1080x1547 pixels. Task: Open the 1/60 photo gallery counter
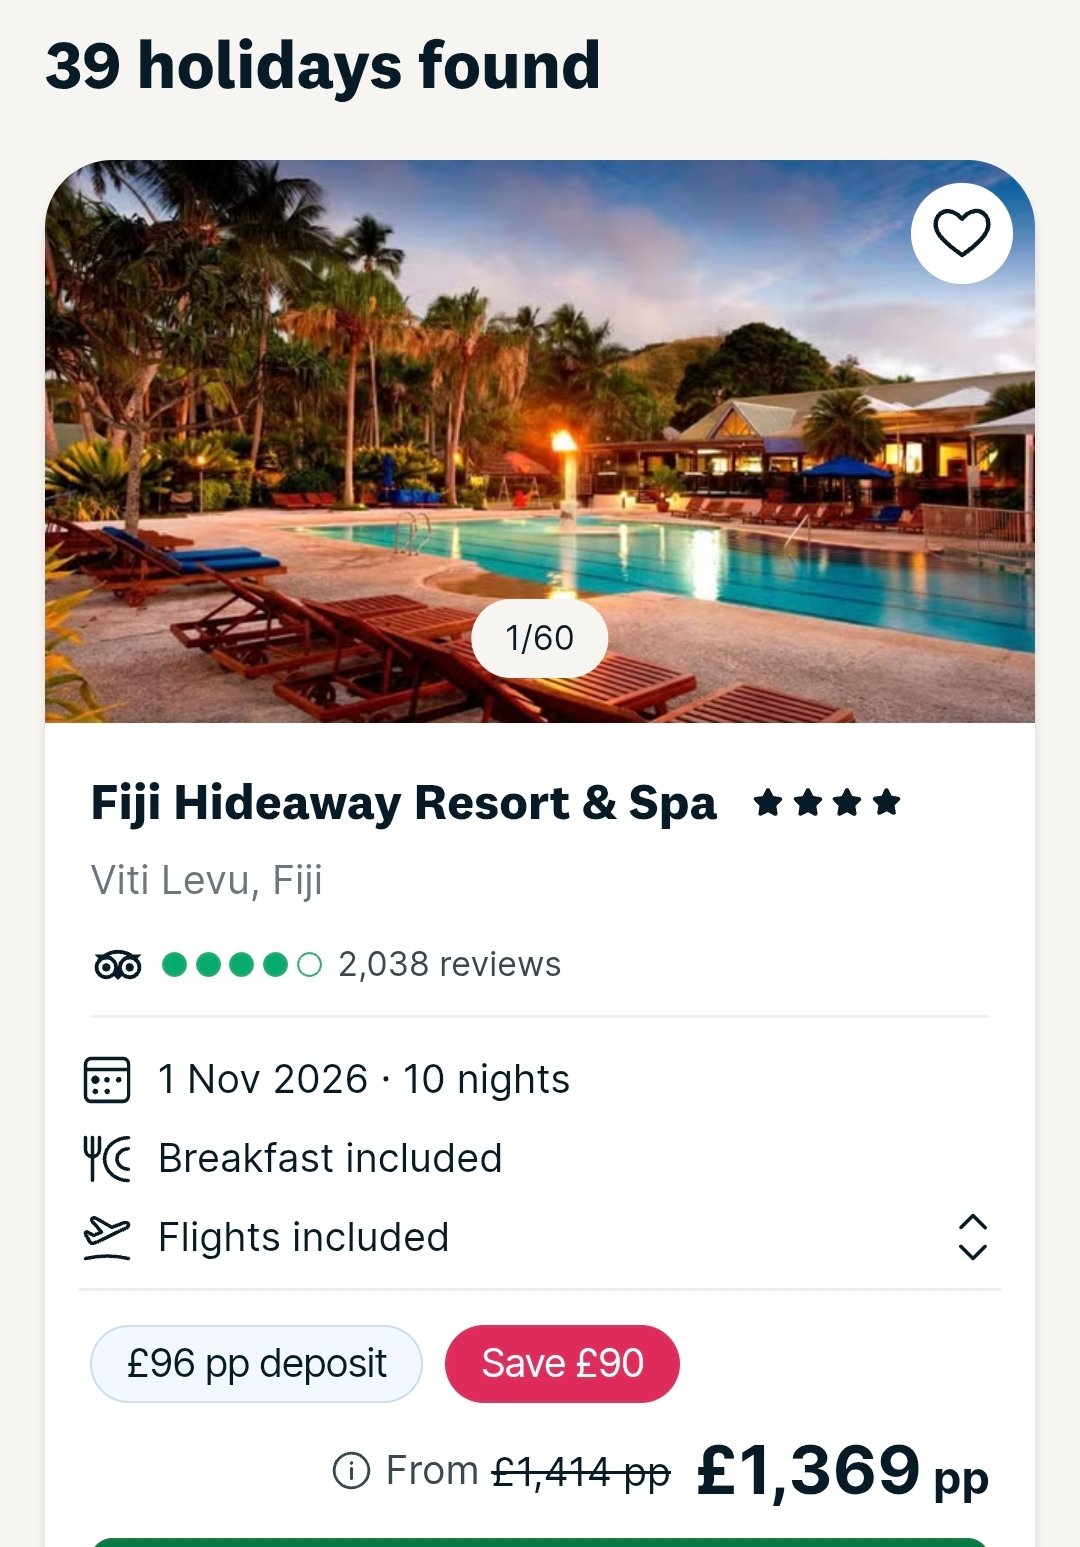(539, 638)
